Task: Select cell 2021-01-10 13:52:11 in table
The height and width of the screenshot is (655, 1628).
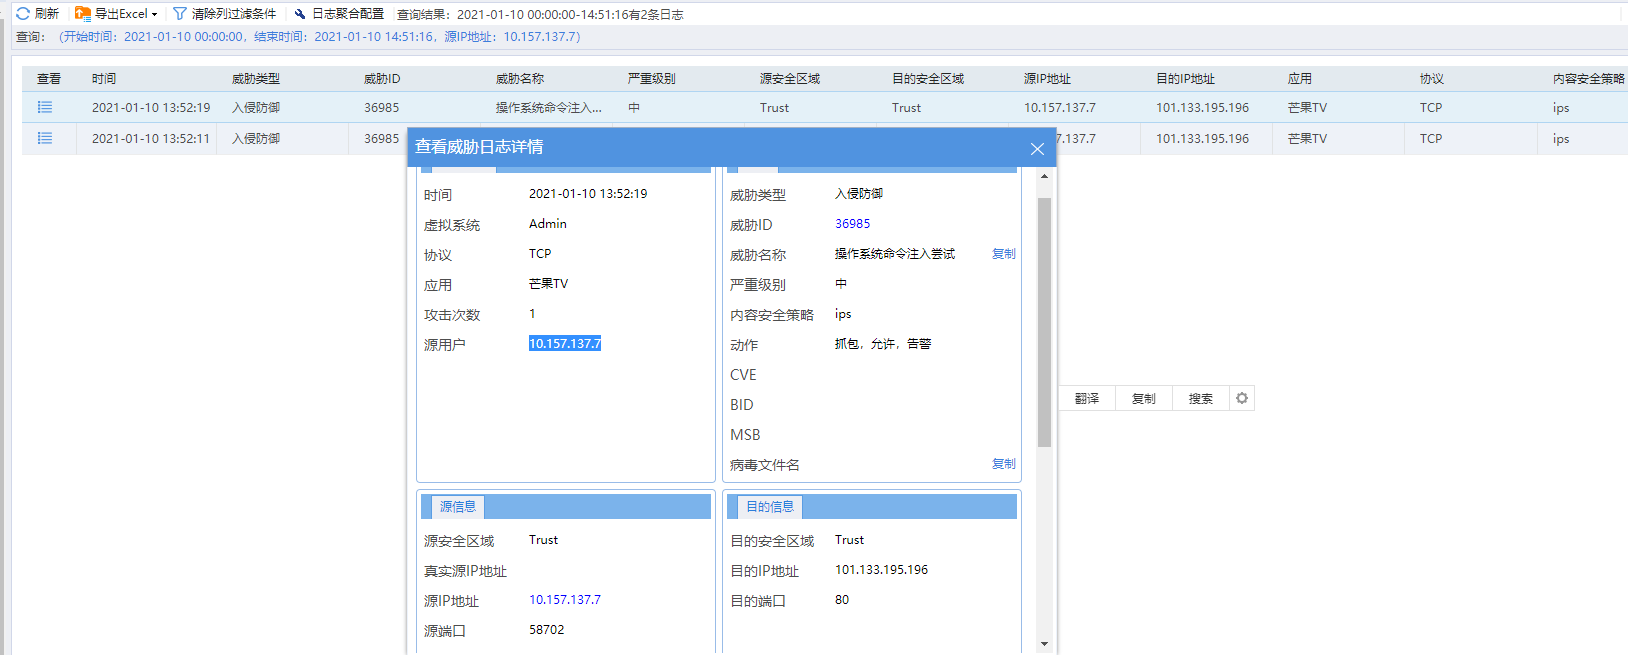Action: [151, 138]
